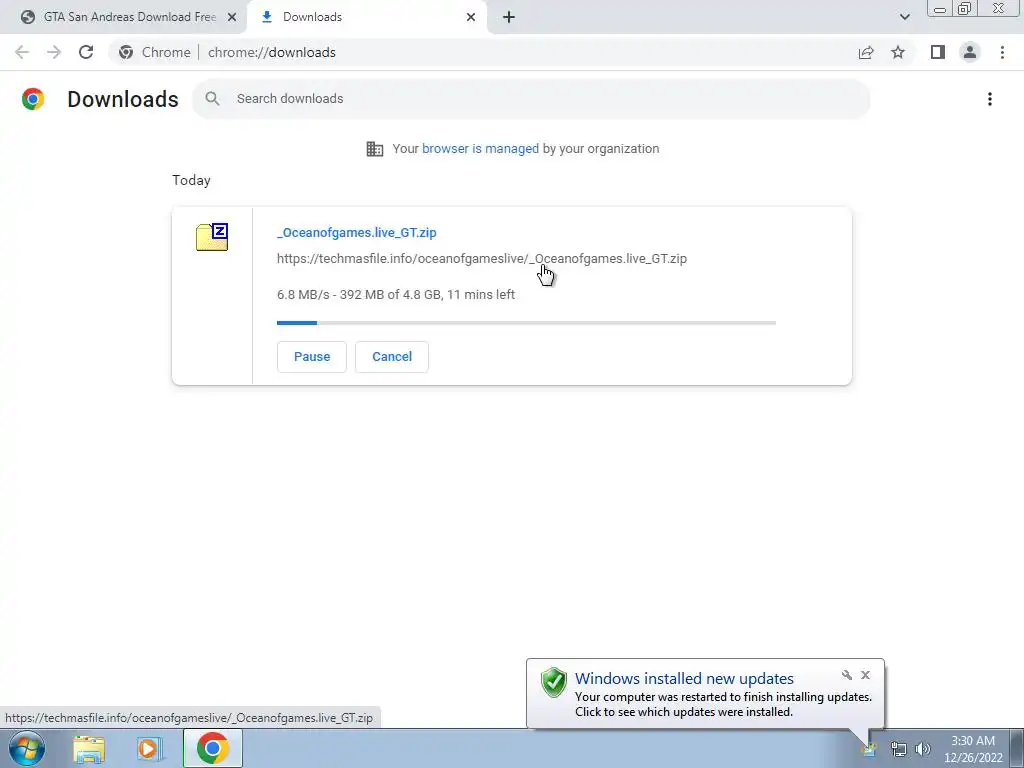
Task: Close the Downloads tab
Action: (471, 17)
